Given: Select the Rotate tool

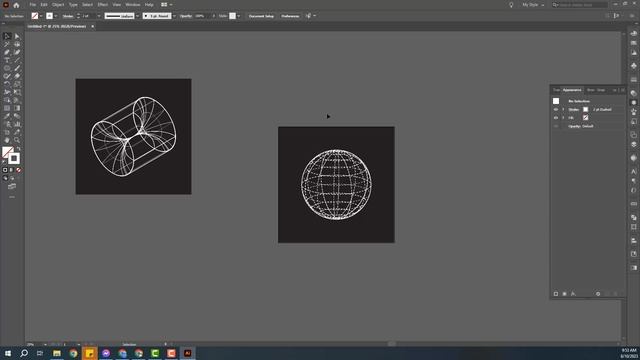Looking at the screenshot, I should pos(7,84).
